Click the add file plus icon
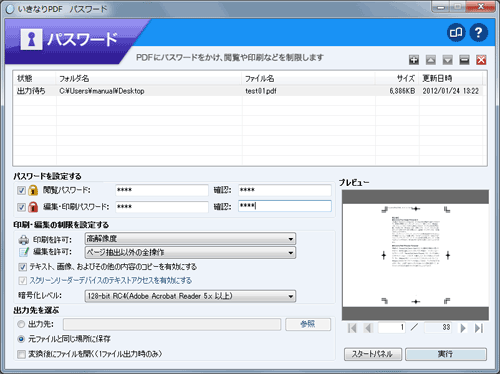Image resolution: width=500 pixels, height=374 pixels. (414, 60)
